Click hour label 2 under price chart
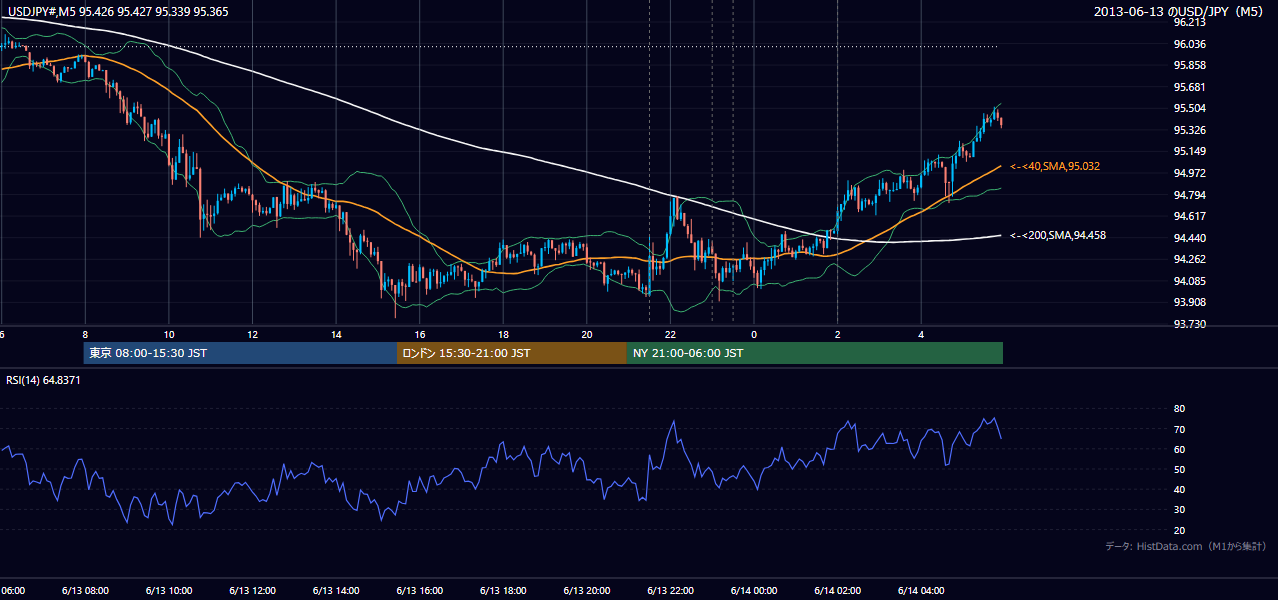 coord(837,335)
